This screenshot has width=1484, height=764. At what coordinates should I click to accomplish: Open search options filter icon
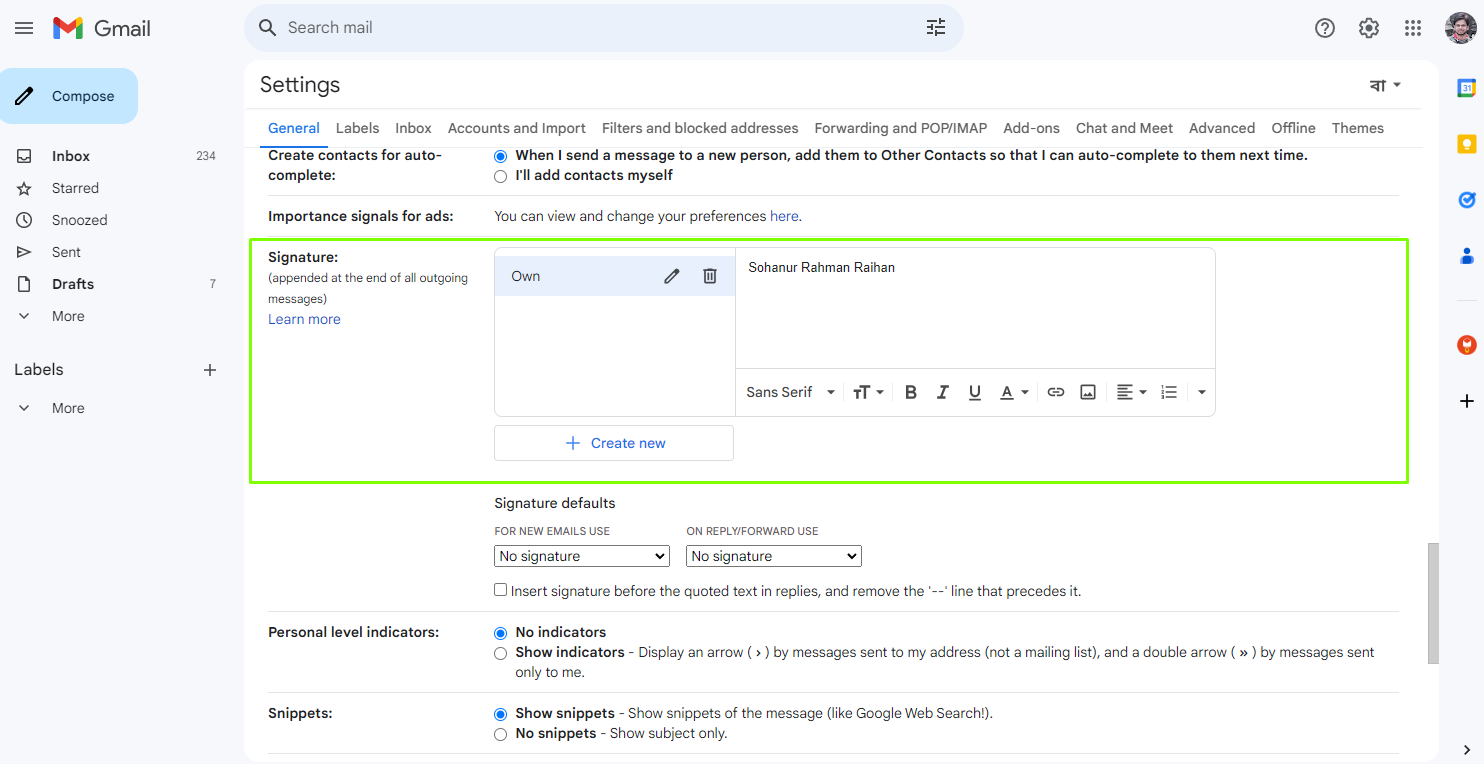pyautogui.click(x=936, y=28)
